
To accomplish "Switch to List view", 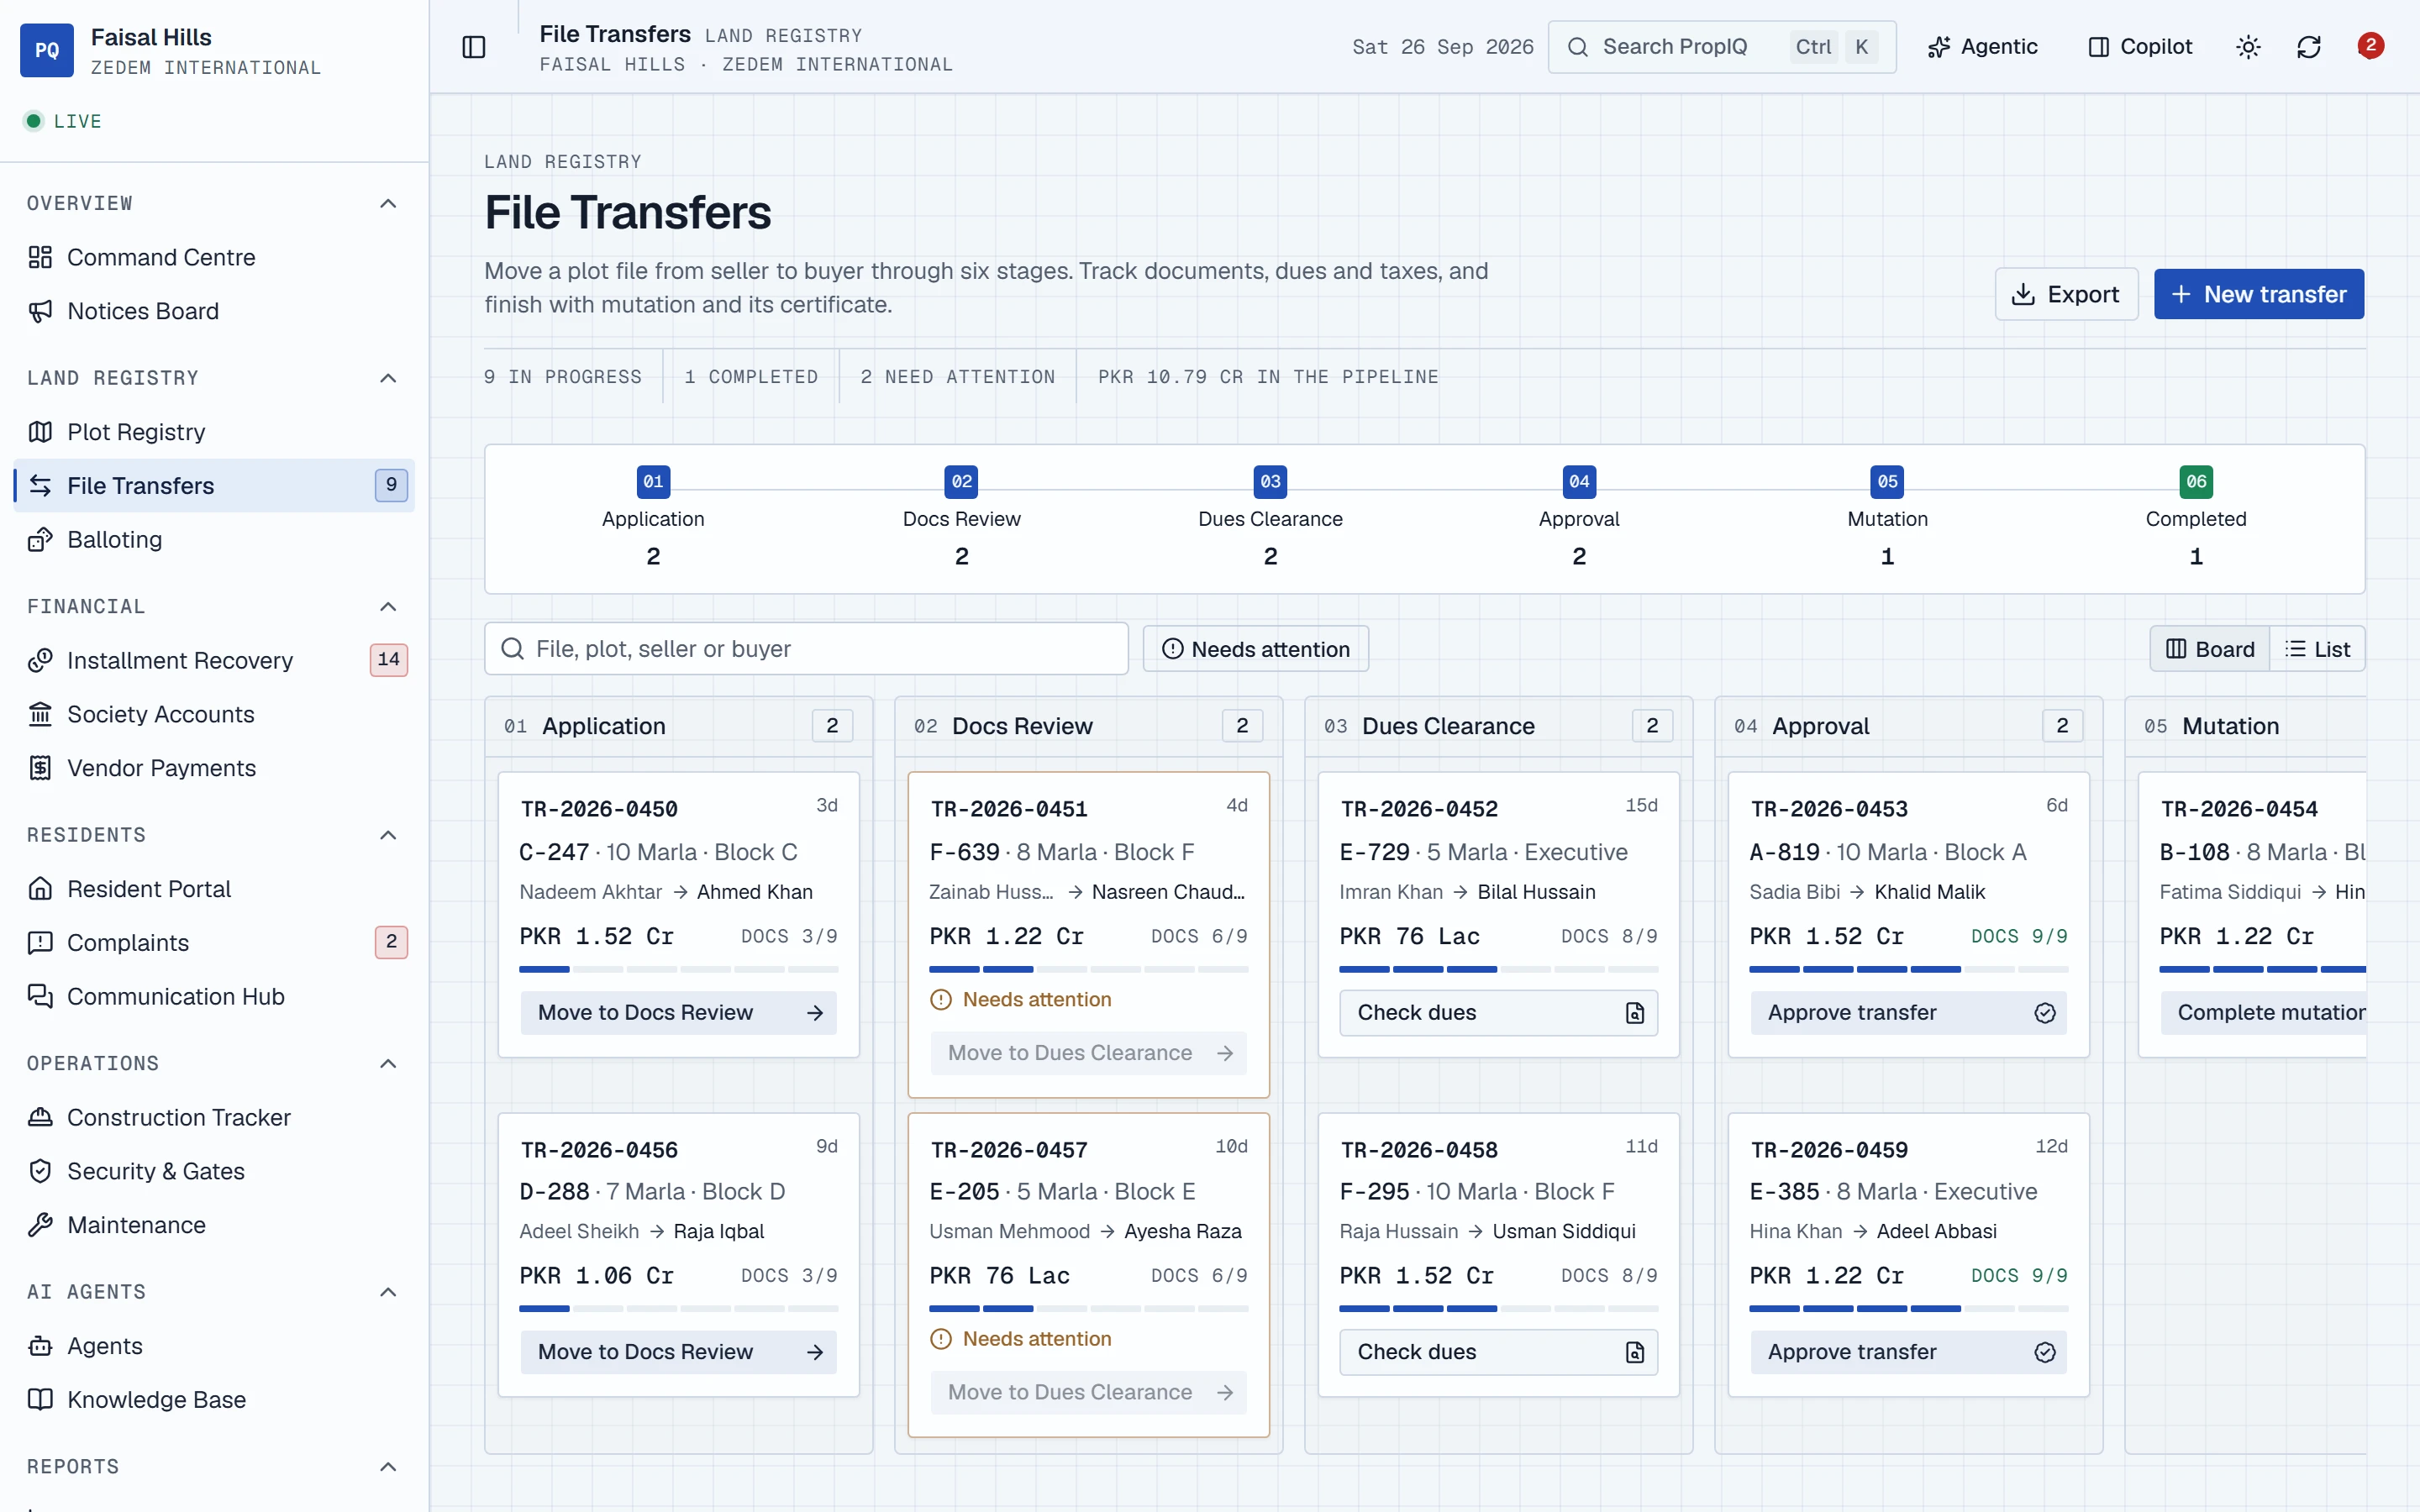I will click(2318, 649).
